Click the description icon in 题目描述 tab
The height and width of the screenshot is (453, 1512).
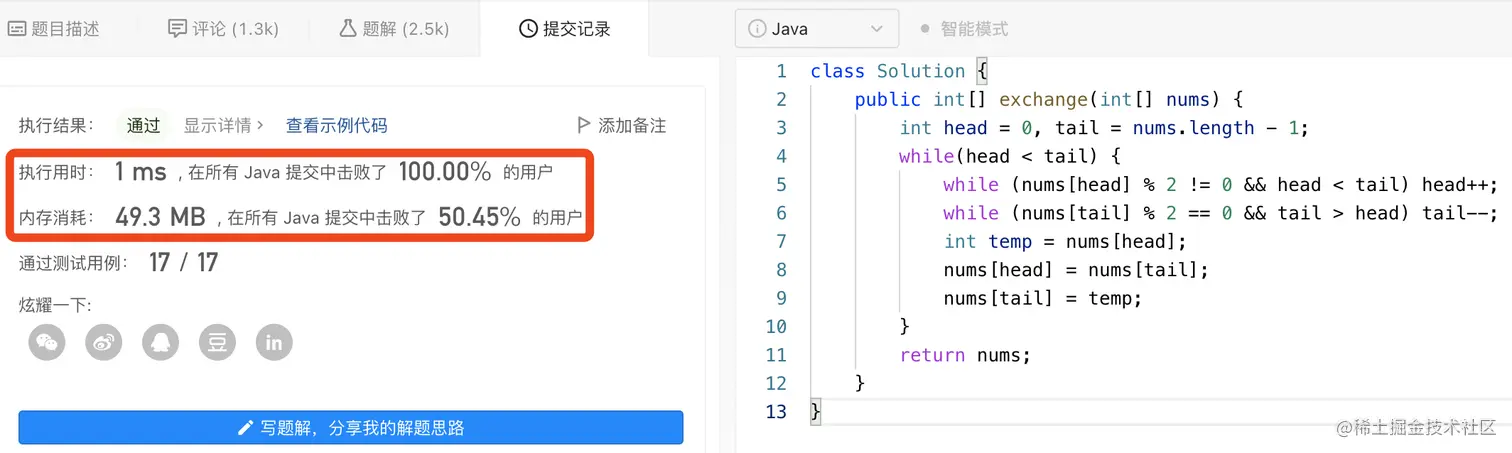point(16,29)
